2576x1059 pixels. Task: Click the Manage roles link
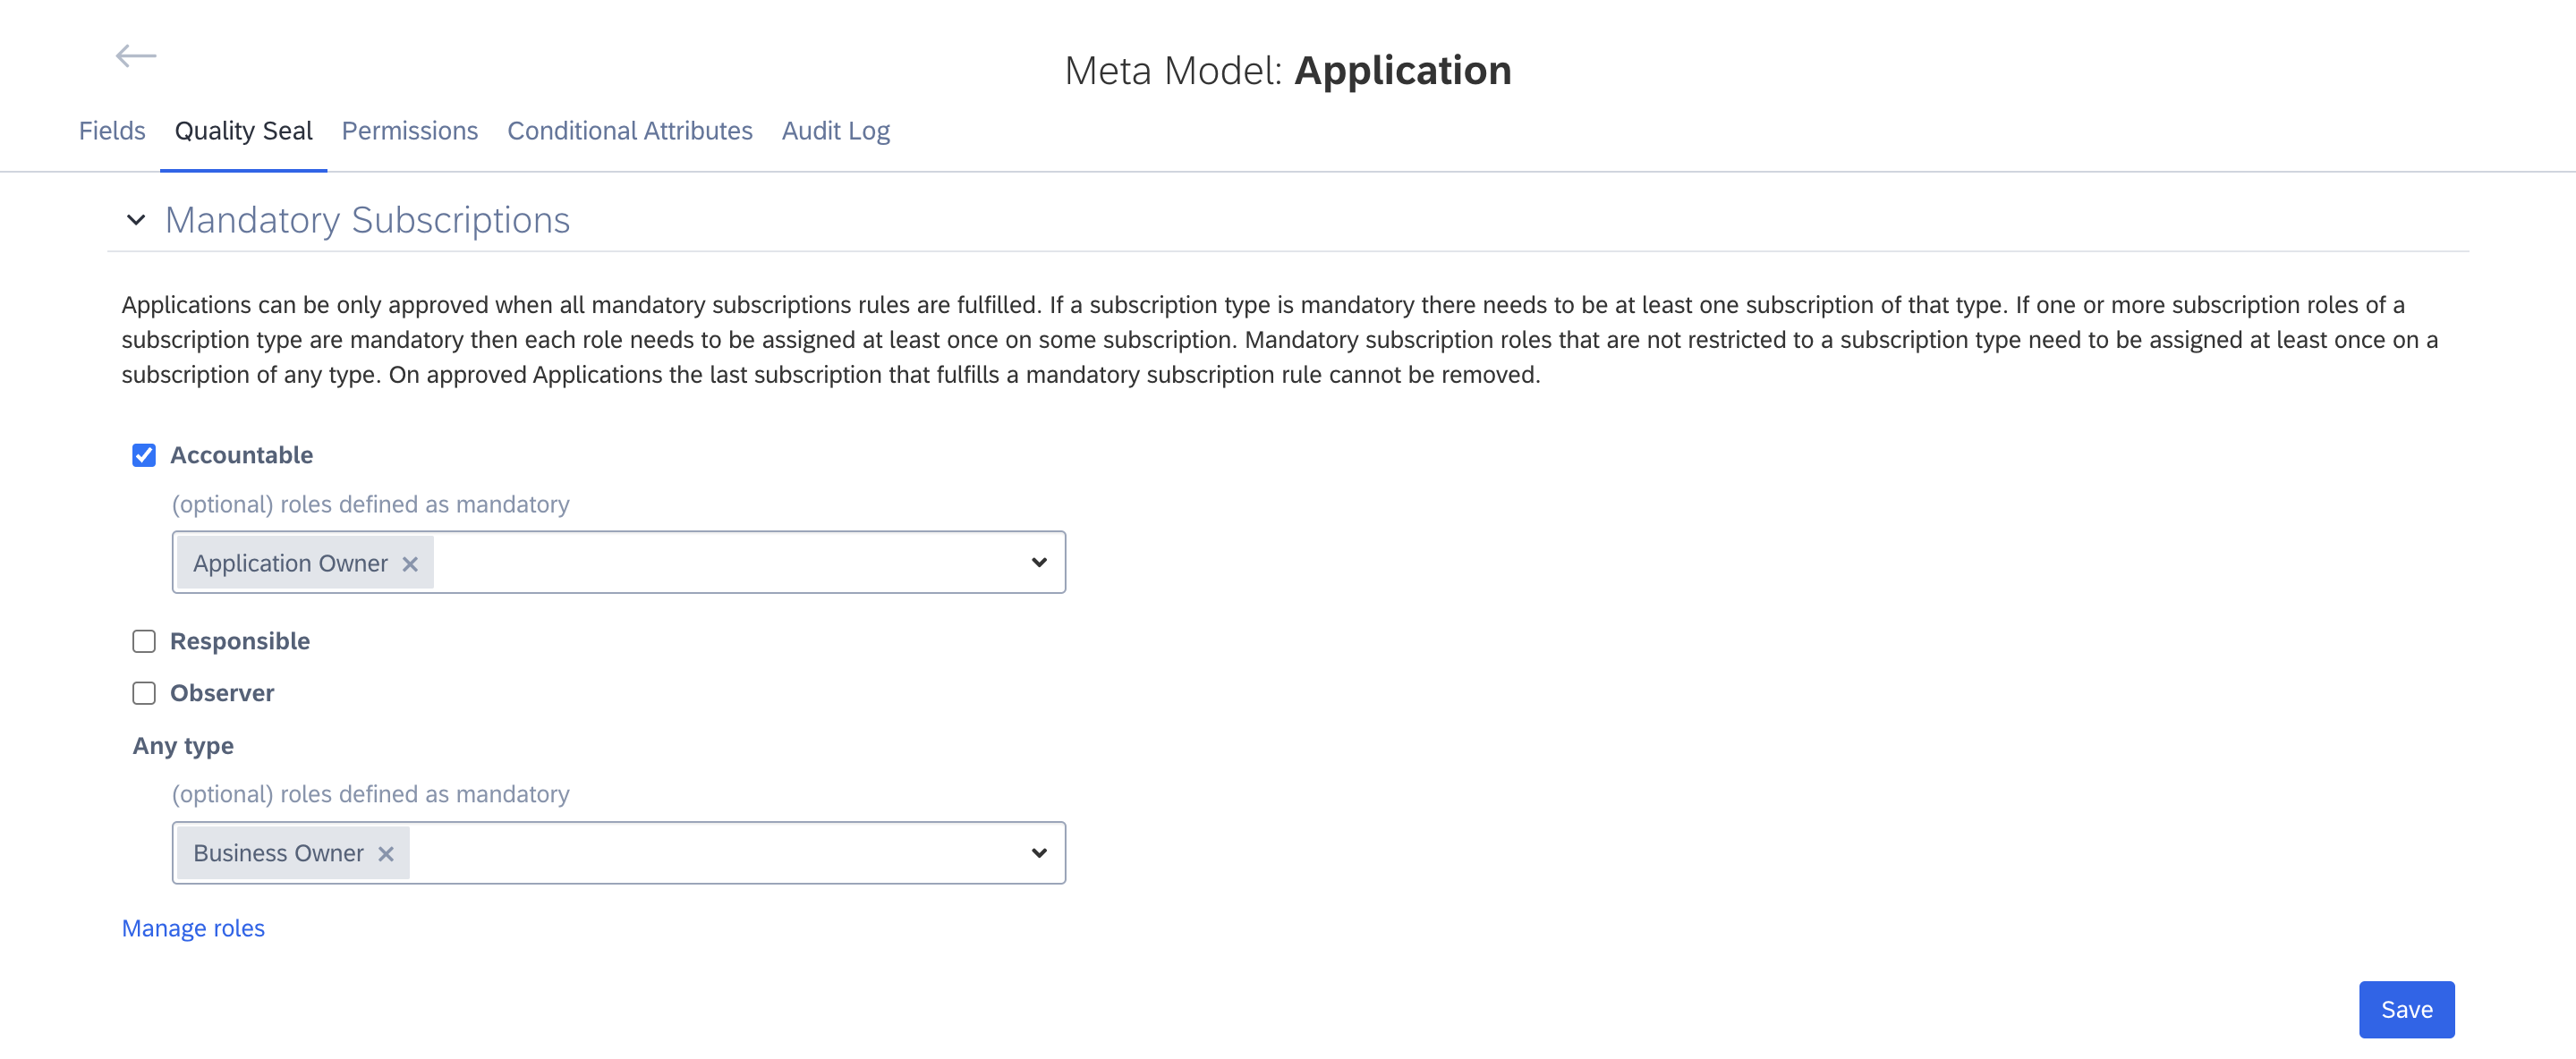192,928
